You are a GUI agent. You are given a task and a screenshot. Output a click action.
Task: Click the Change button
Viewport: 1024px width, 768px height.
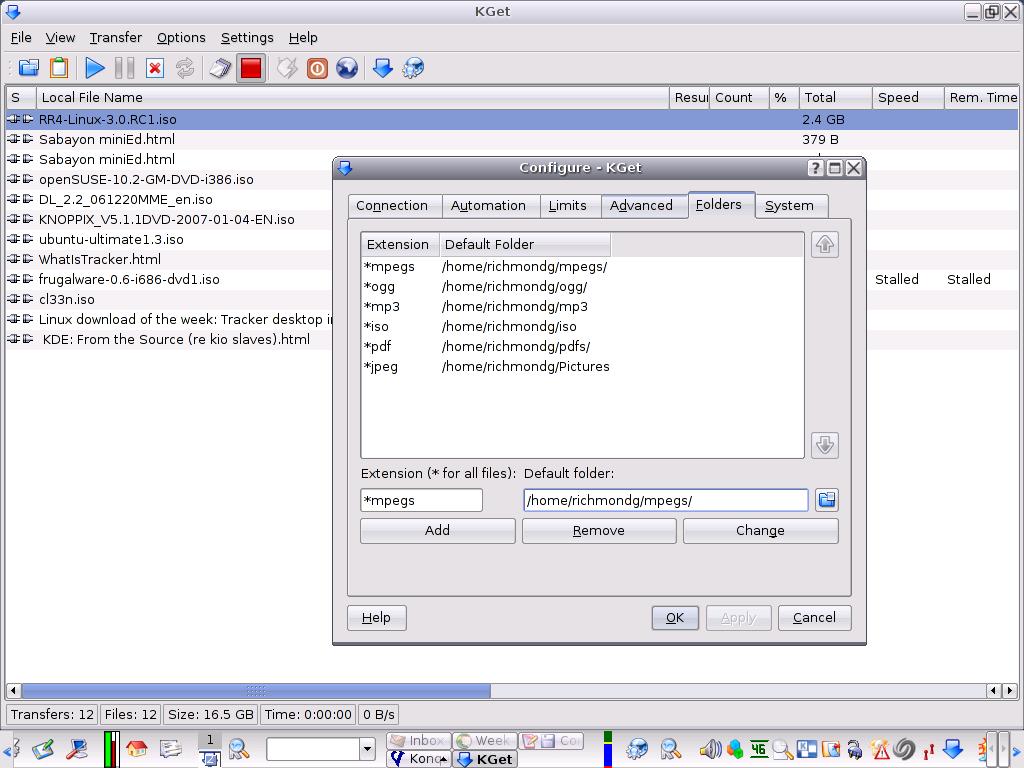coord(761,531)
